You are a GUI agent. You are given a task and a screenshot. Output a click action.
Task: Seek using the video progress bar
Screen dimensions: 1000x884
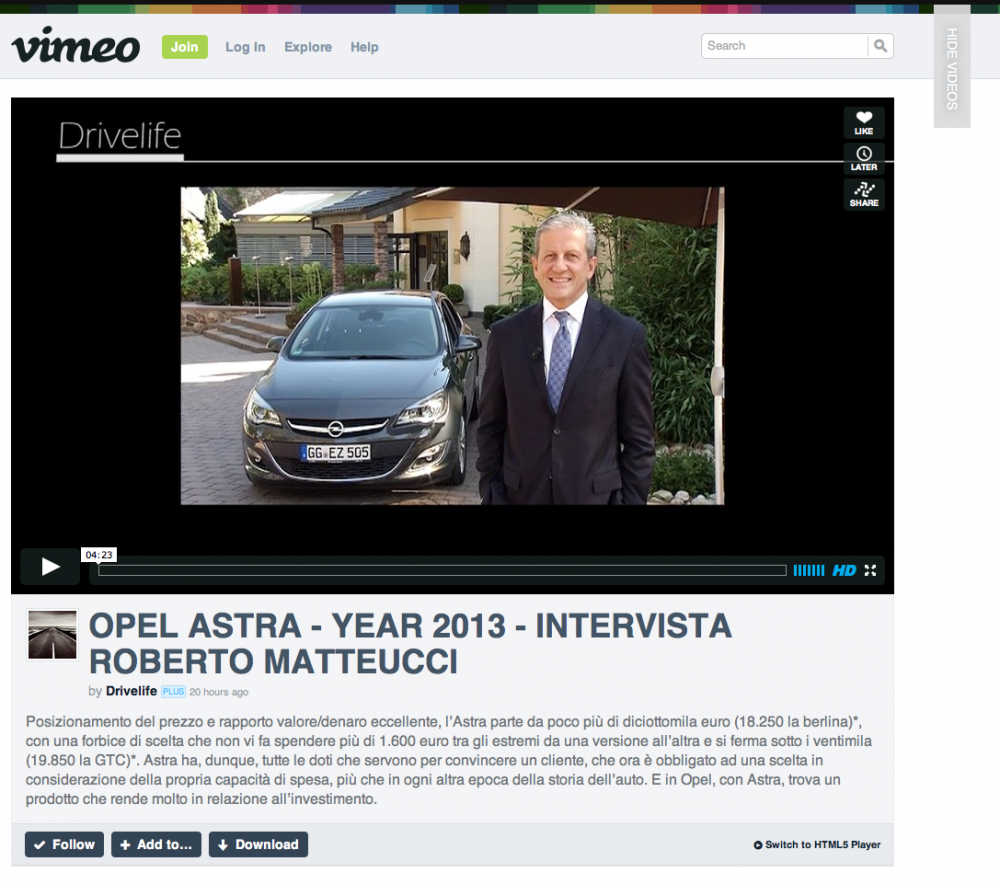pyautogui.click(x=440, y=570)
